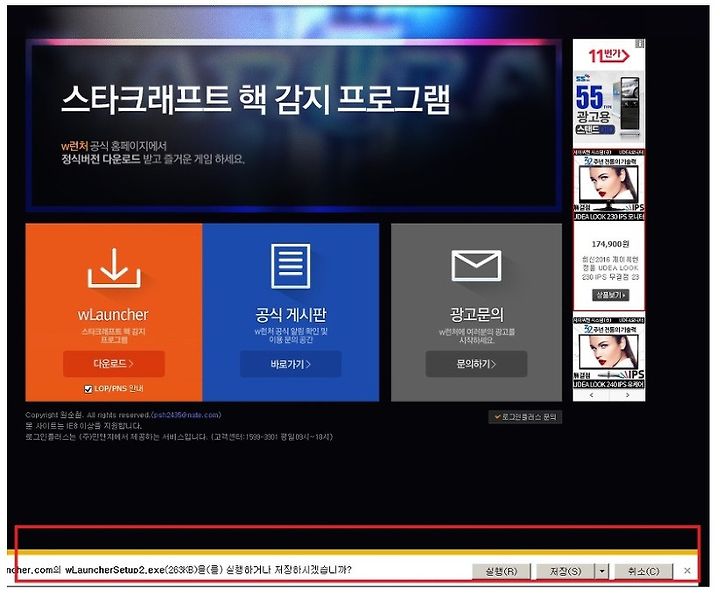720x604 pixels.
Task: Click the 광고문의 heading
Action: [477, 315]
